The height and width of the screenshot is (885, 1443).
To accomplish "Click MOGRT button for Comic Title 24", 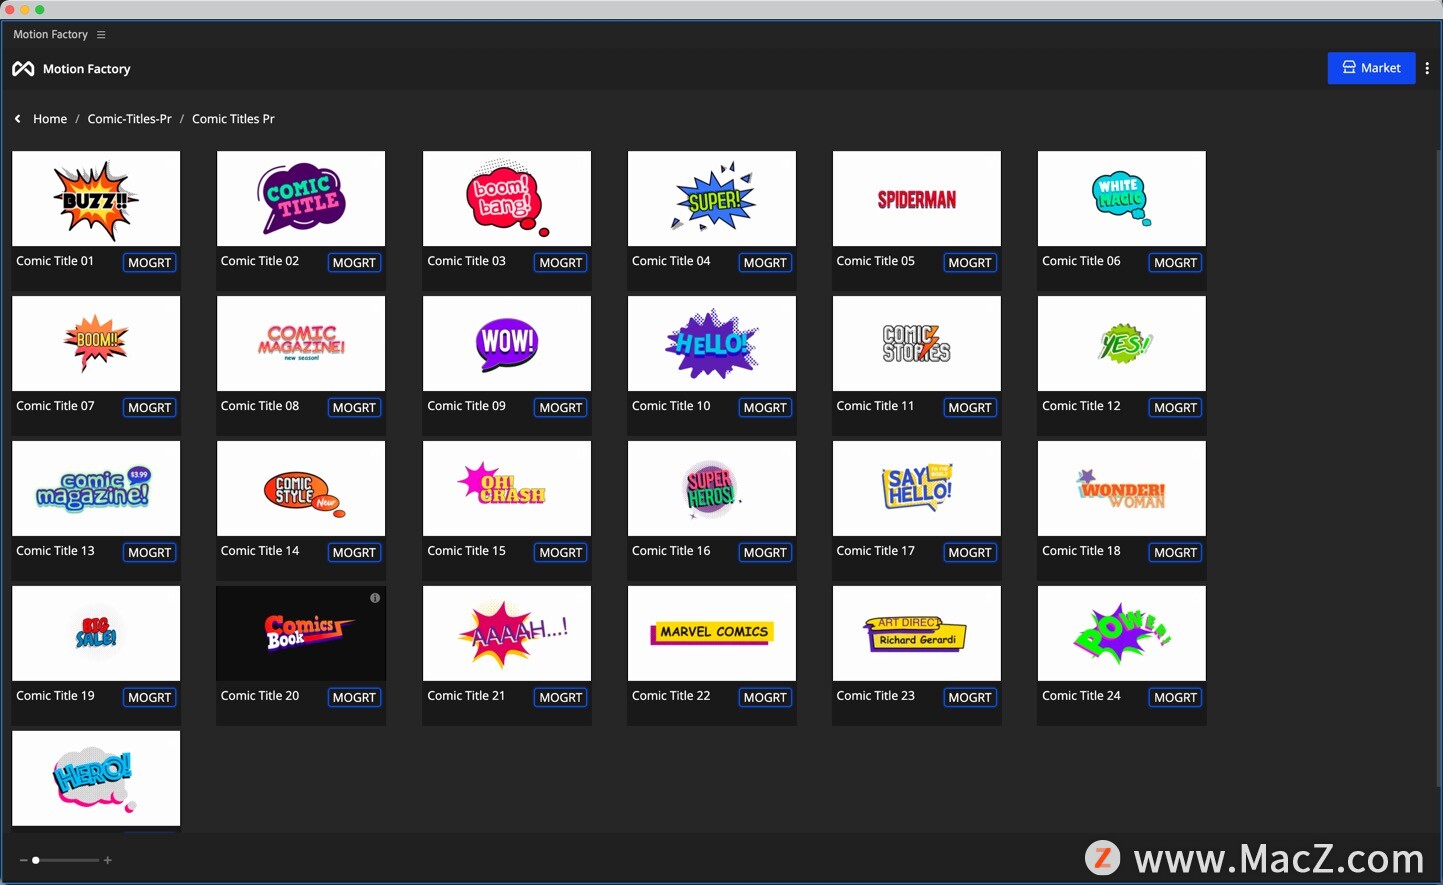I will pos(1176,698).
